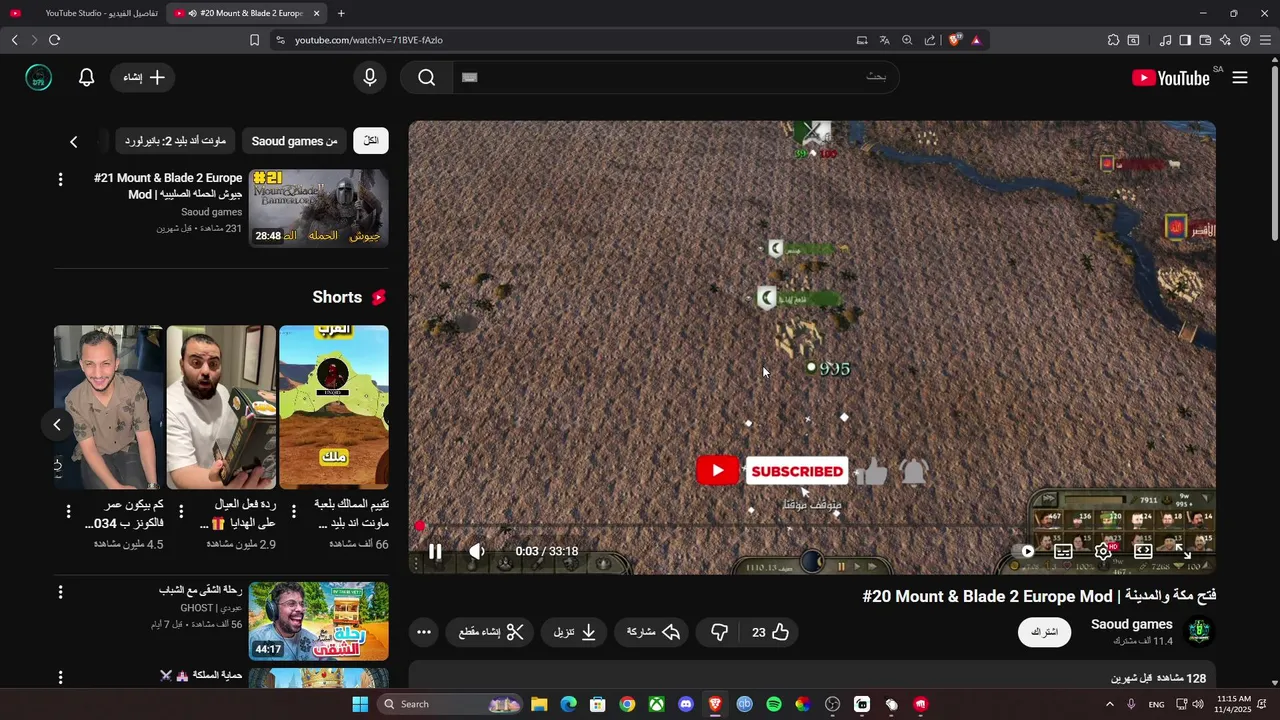Open Discord from the taskbar
This screenshot has height=720, width=1280.
click(x=685, y=704)
